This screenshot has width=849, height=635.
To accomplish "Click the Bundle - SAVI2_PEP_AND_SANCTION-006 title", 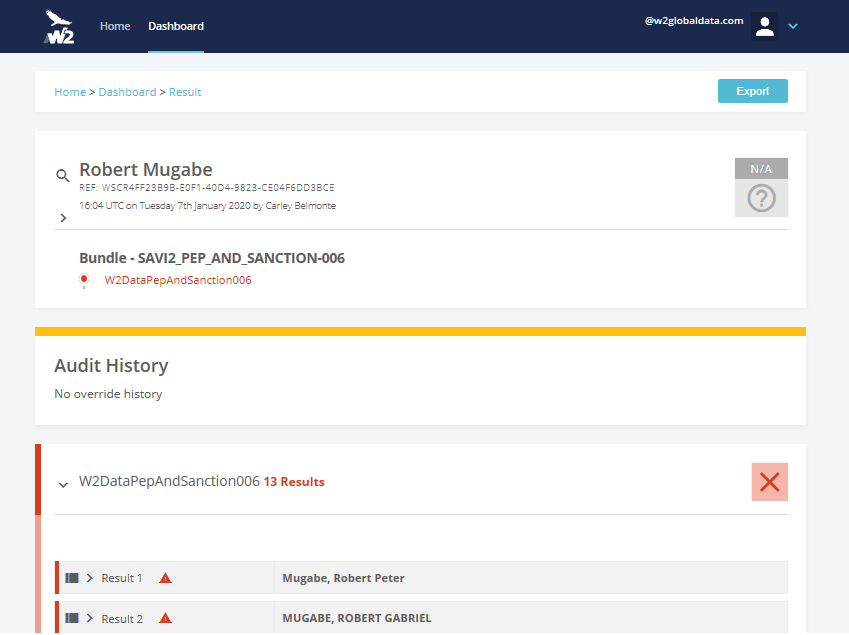I will pos(212,258).
